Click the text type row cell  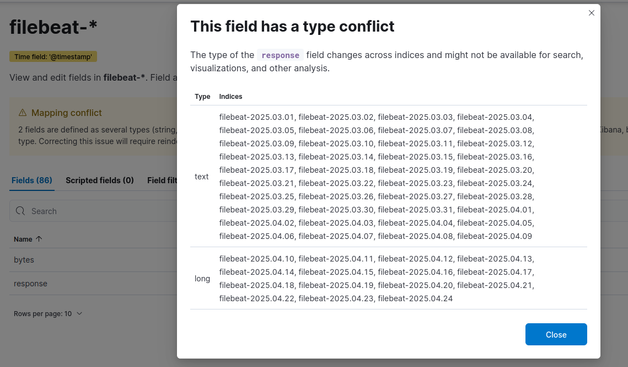201,177
